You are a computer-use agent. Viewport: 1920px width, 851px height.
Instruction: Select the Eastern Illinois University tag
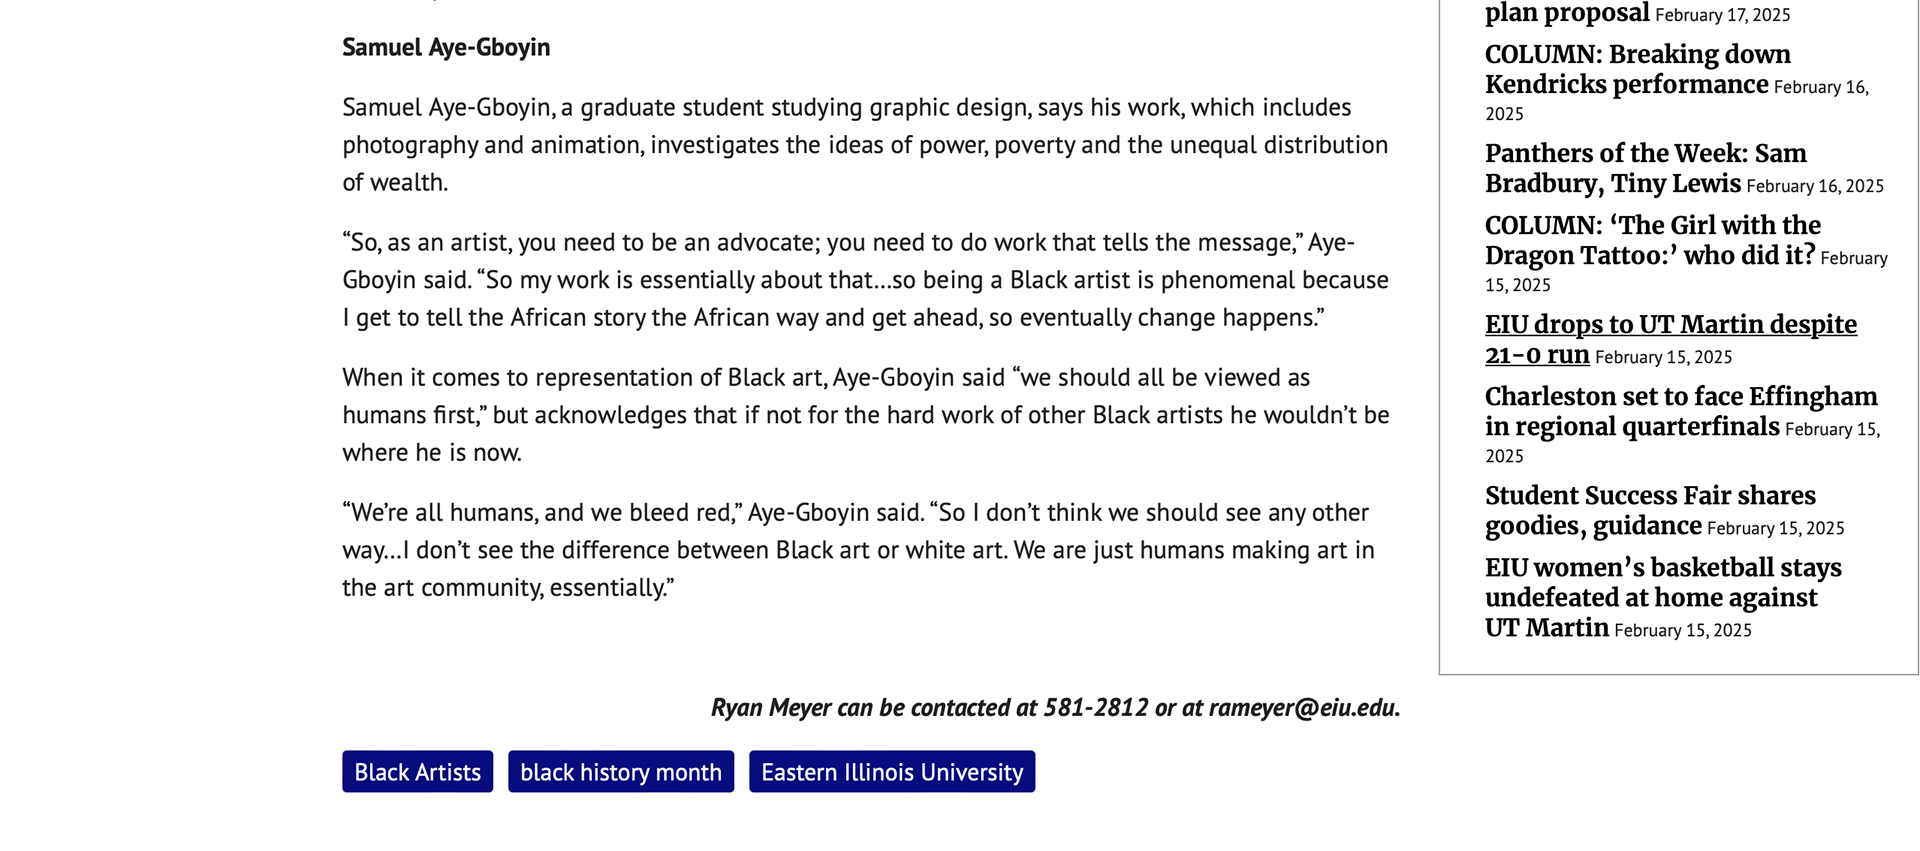891,772
